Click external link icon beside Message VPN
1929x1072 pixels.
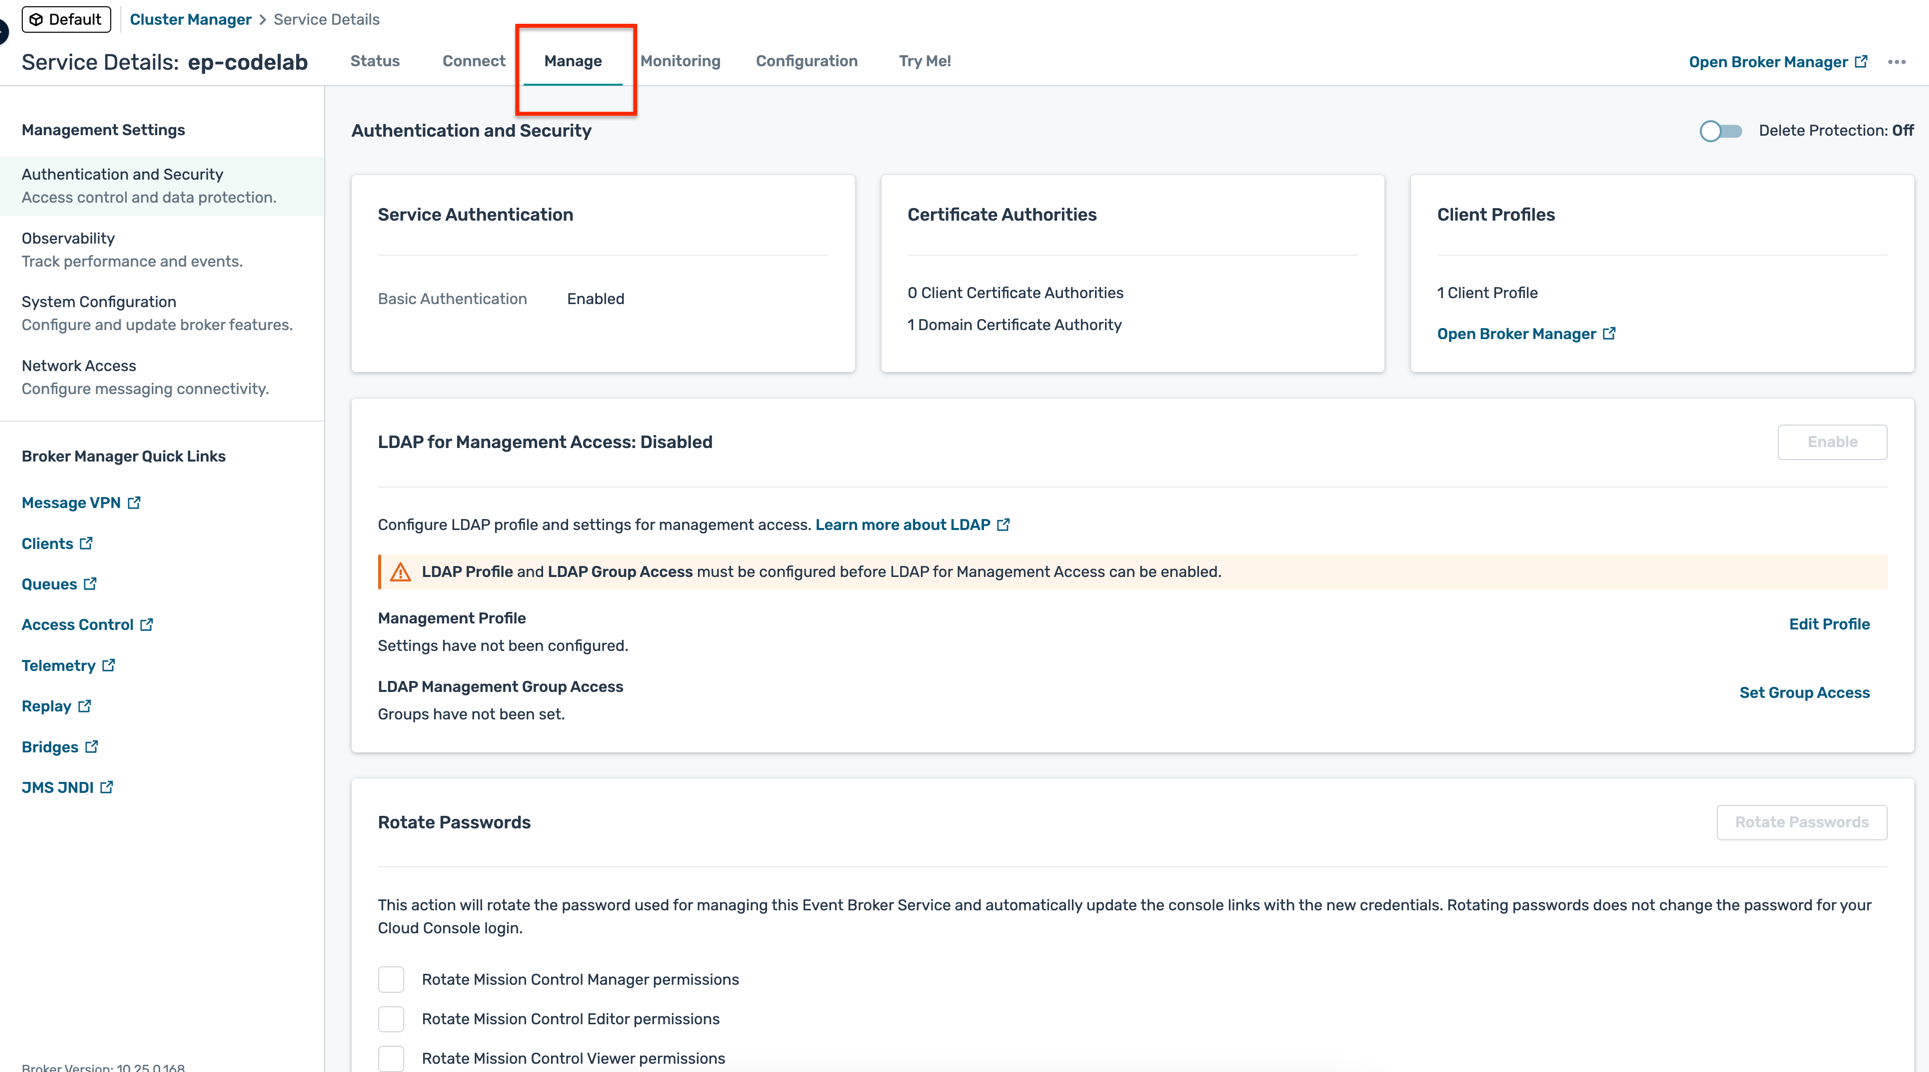click(134, 503)
